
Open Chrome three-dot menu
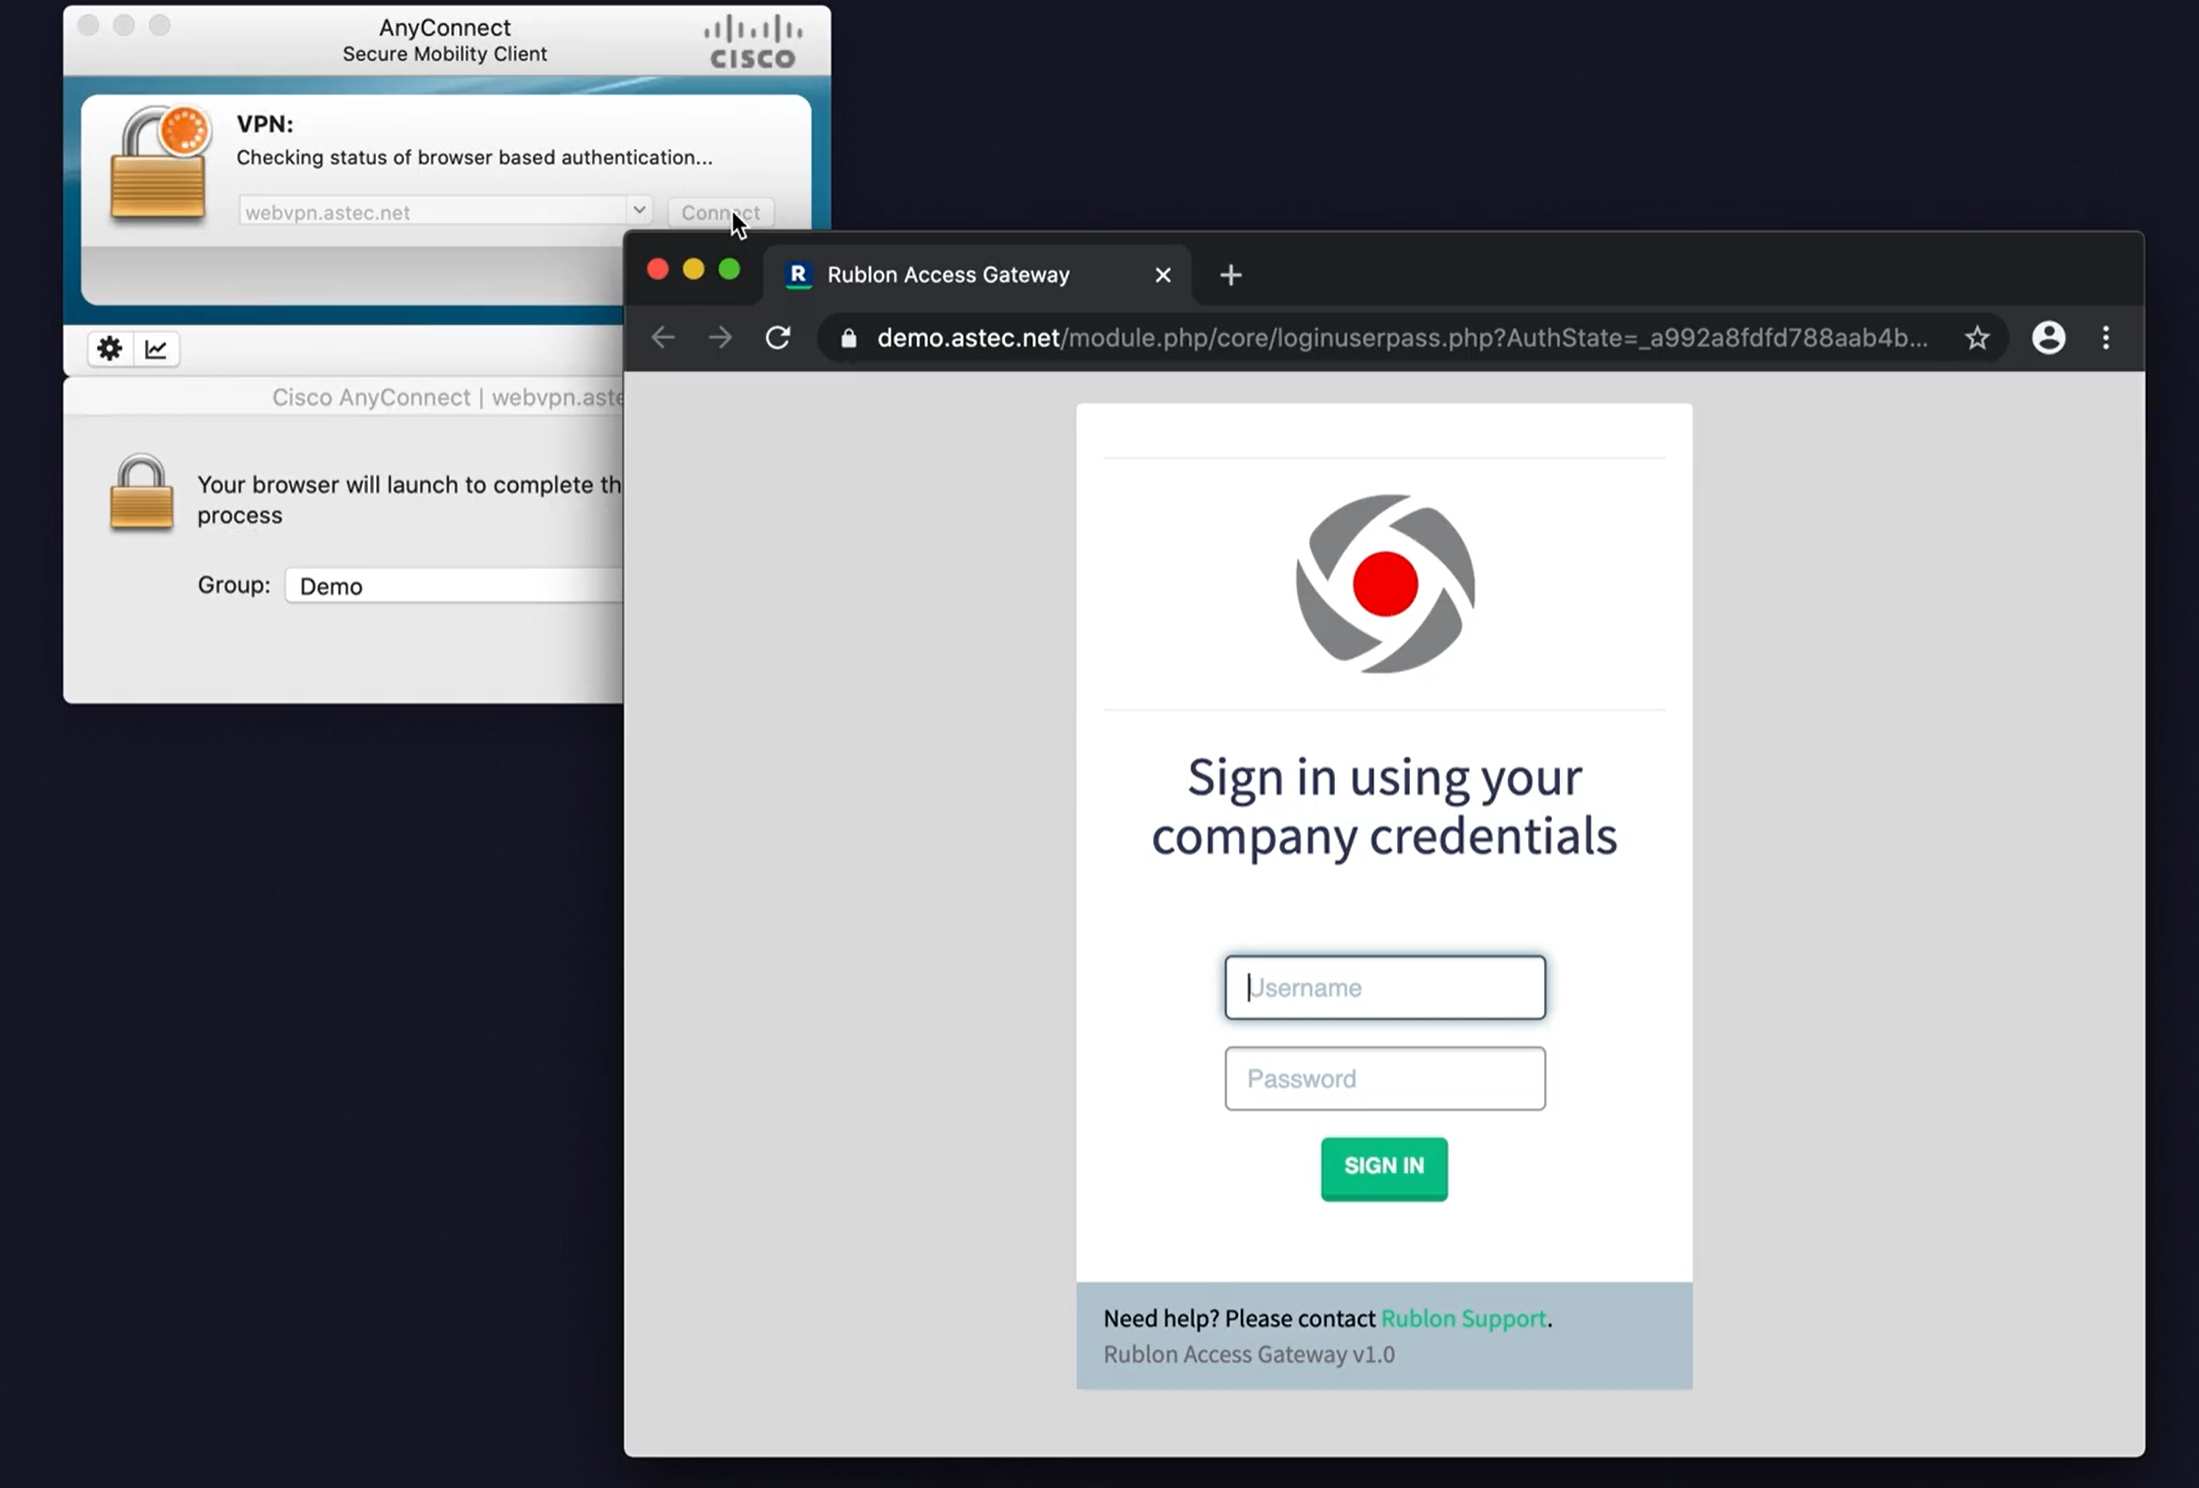point(2106,338)
